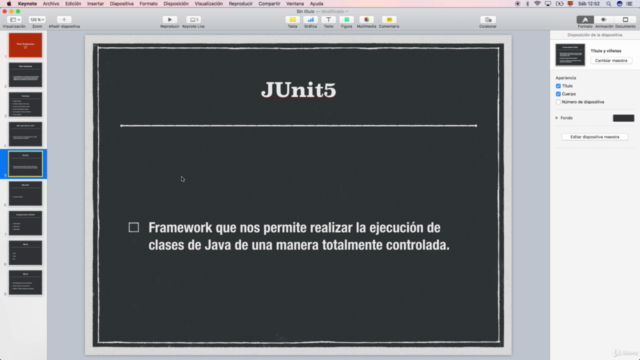This screenshot has width=640, height=360.
Task: Insert a shape with Figura icon
Action: 347,20
